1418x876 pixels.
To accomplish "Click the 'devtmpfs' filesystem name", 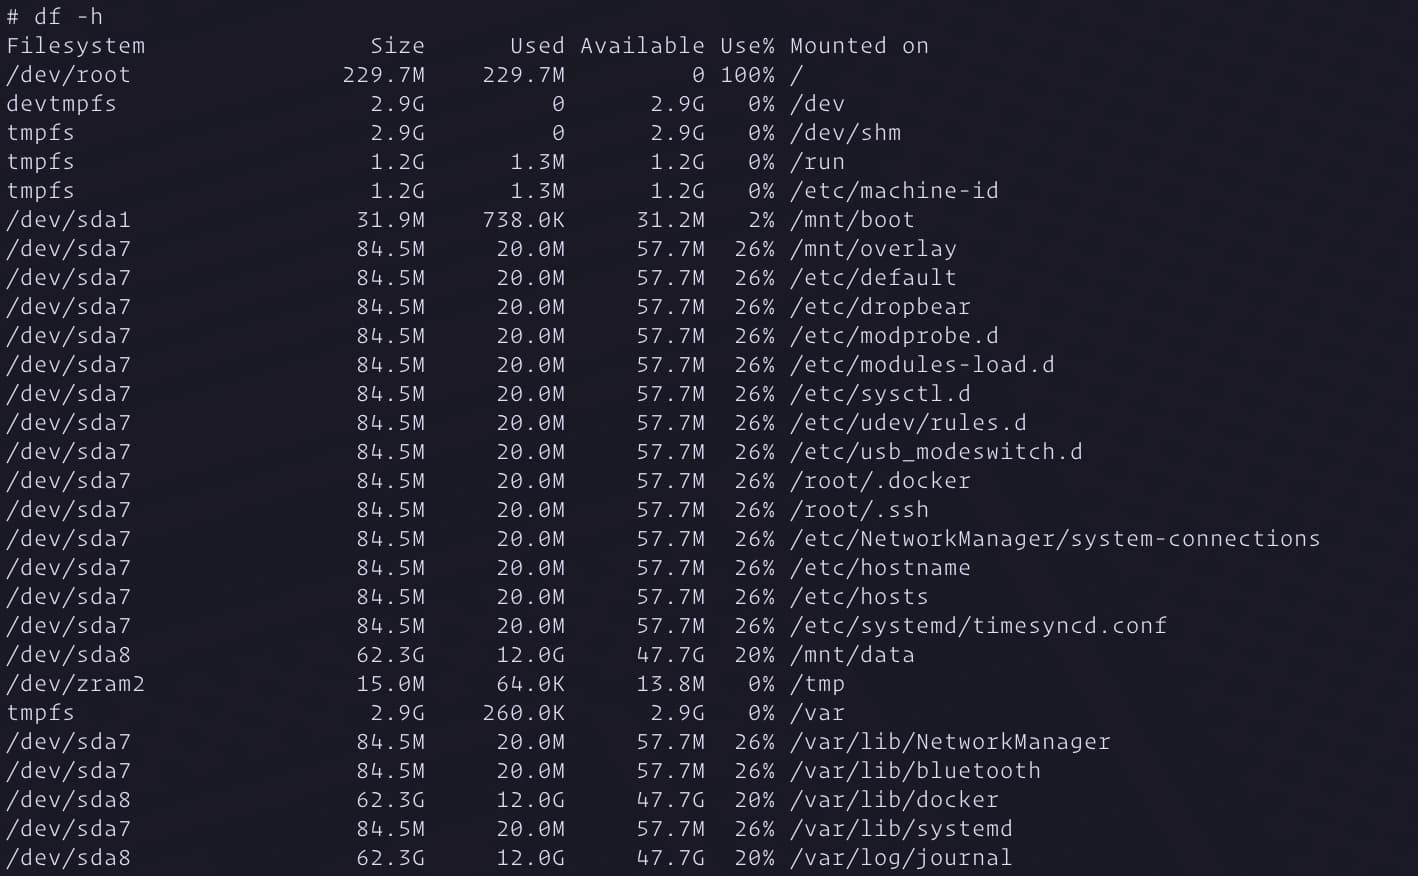I will [62, 104].
